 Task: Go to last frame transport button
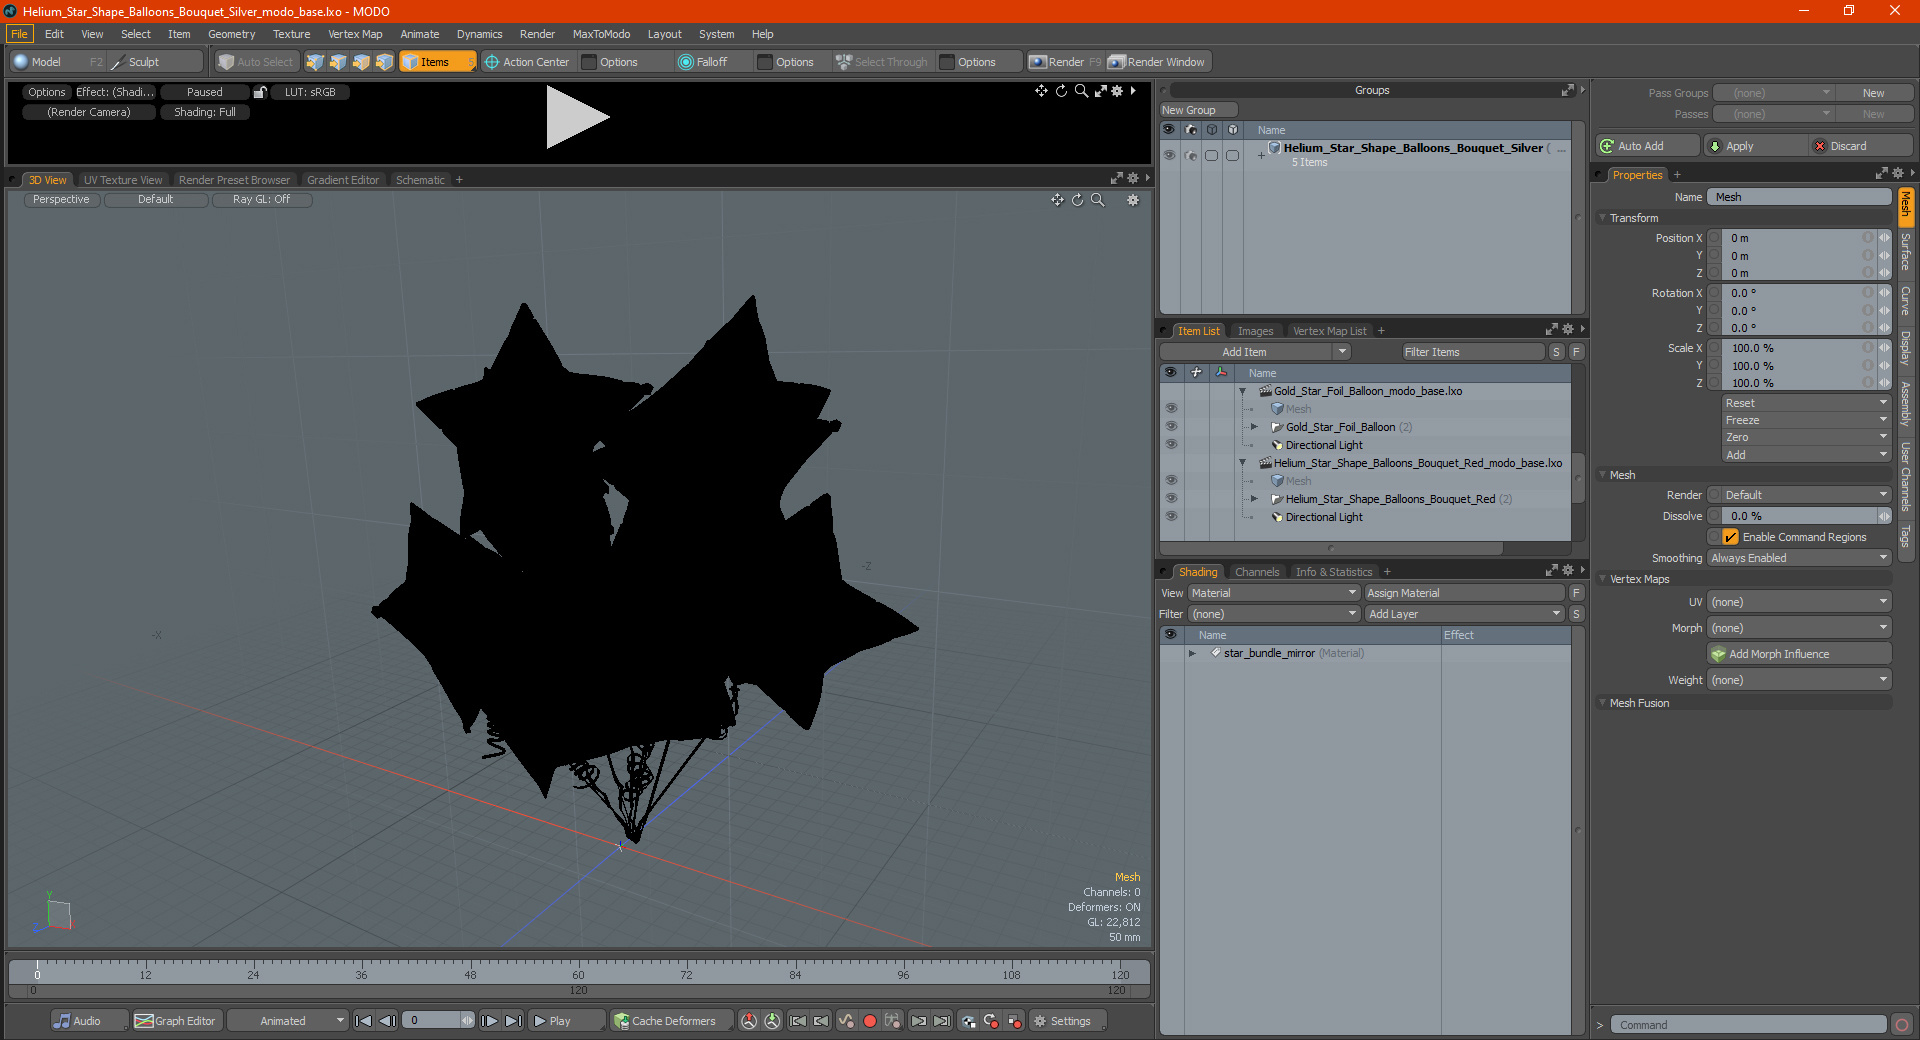click(x=513, y=1021)
